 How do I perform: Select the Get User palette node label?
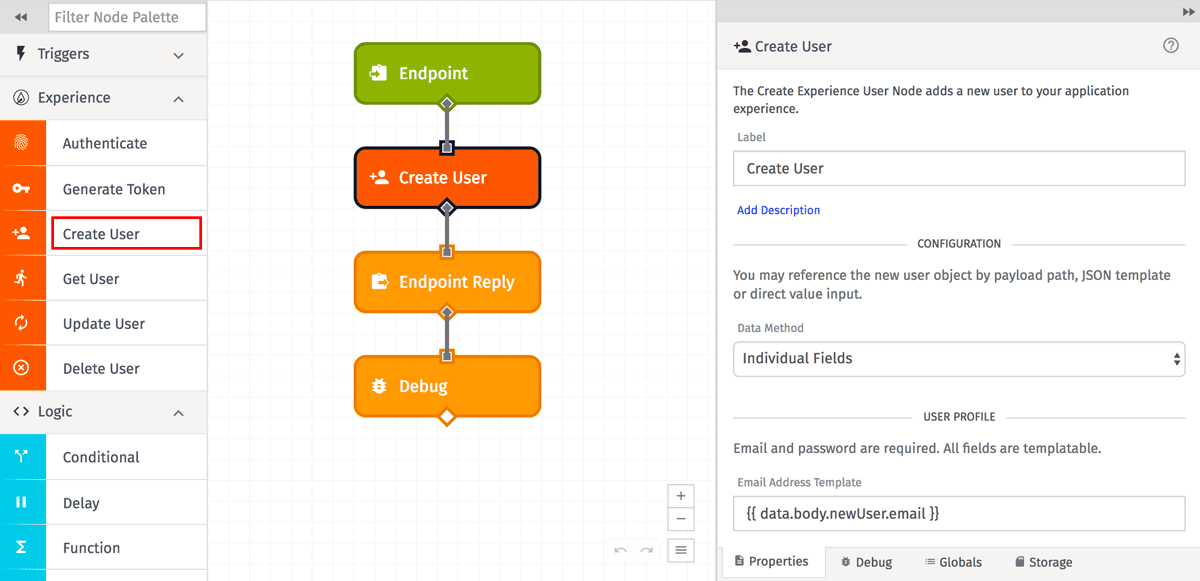(91, 279)
